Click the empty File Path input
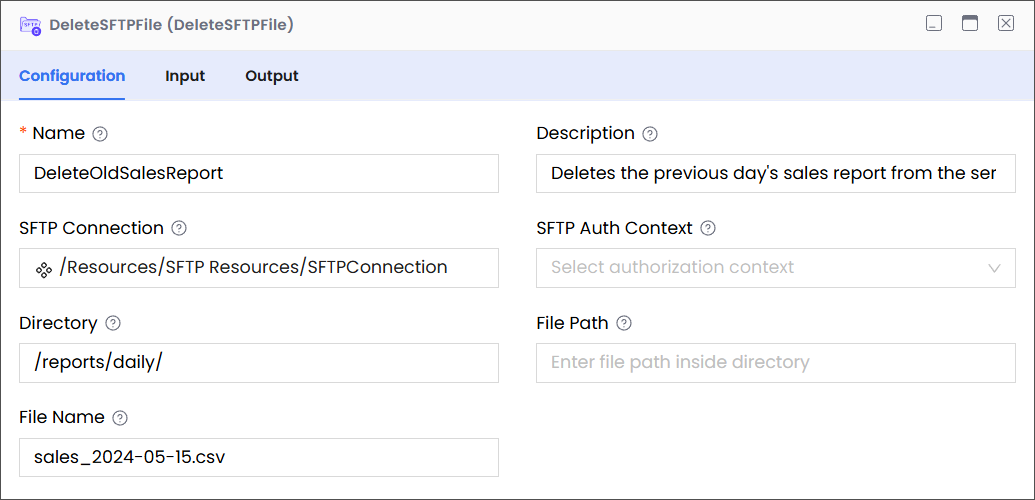 coord(775,363)
